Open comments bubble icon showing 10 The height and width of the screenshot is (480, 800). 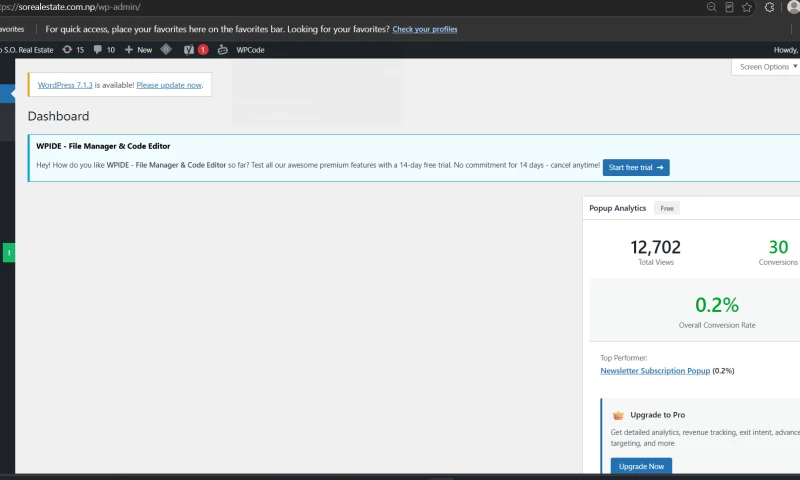[x=97, y=49]
